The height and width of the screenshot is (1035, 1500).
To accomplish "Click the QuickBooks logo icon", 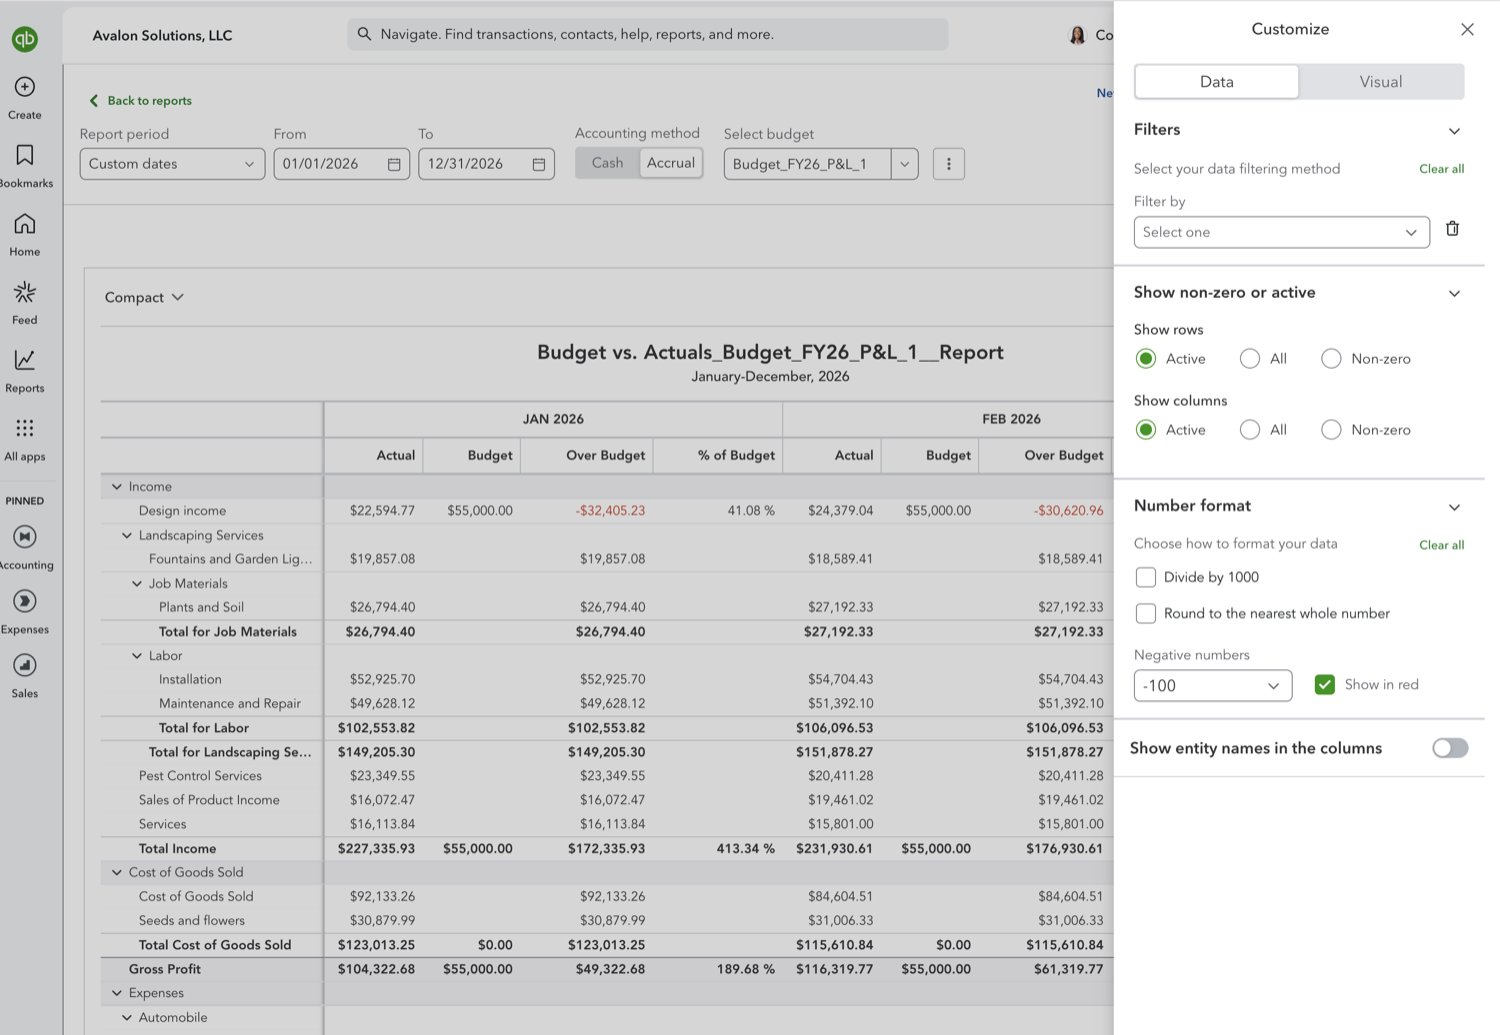I will tap(25, 39).
